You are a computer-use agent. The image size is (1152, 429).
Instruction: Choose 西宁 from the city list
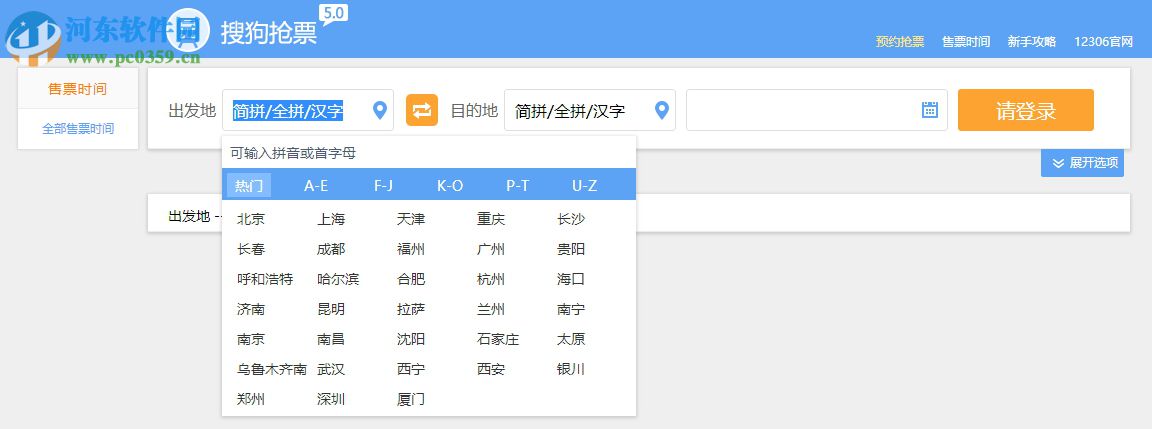[411, 369]
